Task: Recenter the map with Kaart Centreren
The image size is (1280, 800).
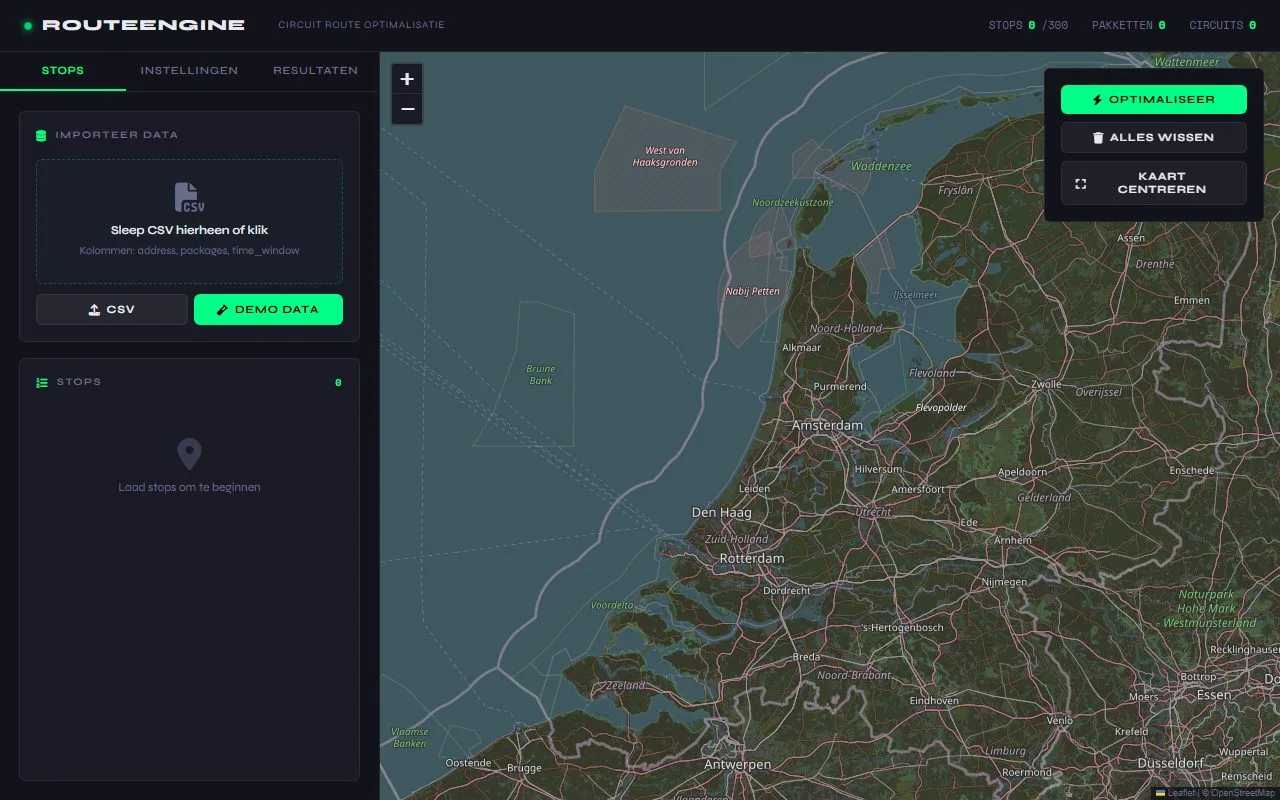Action: [1154, 183]
